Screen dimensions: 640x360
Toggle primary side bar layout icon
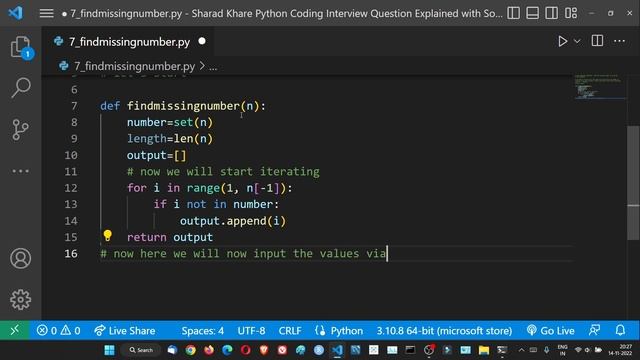point(513,13)
